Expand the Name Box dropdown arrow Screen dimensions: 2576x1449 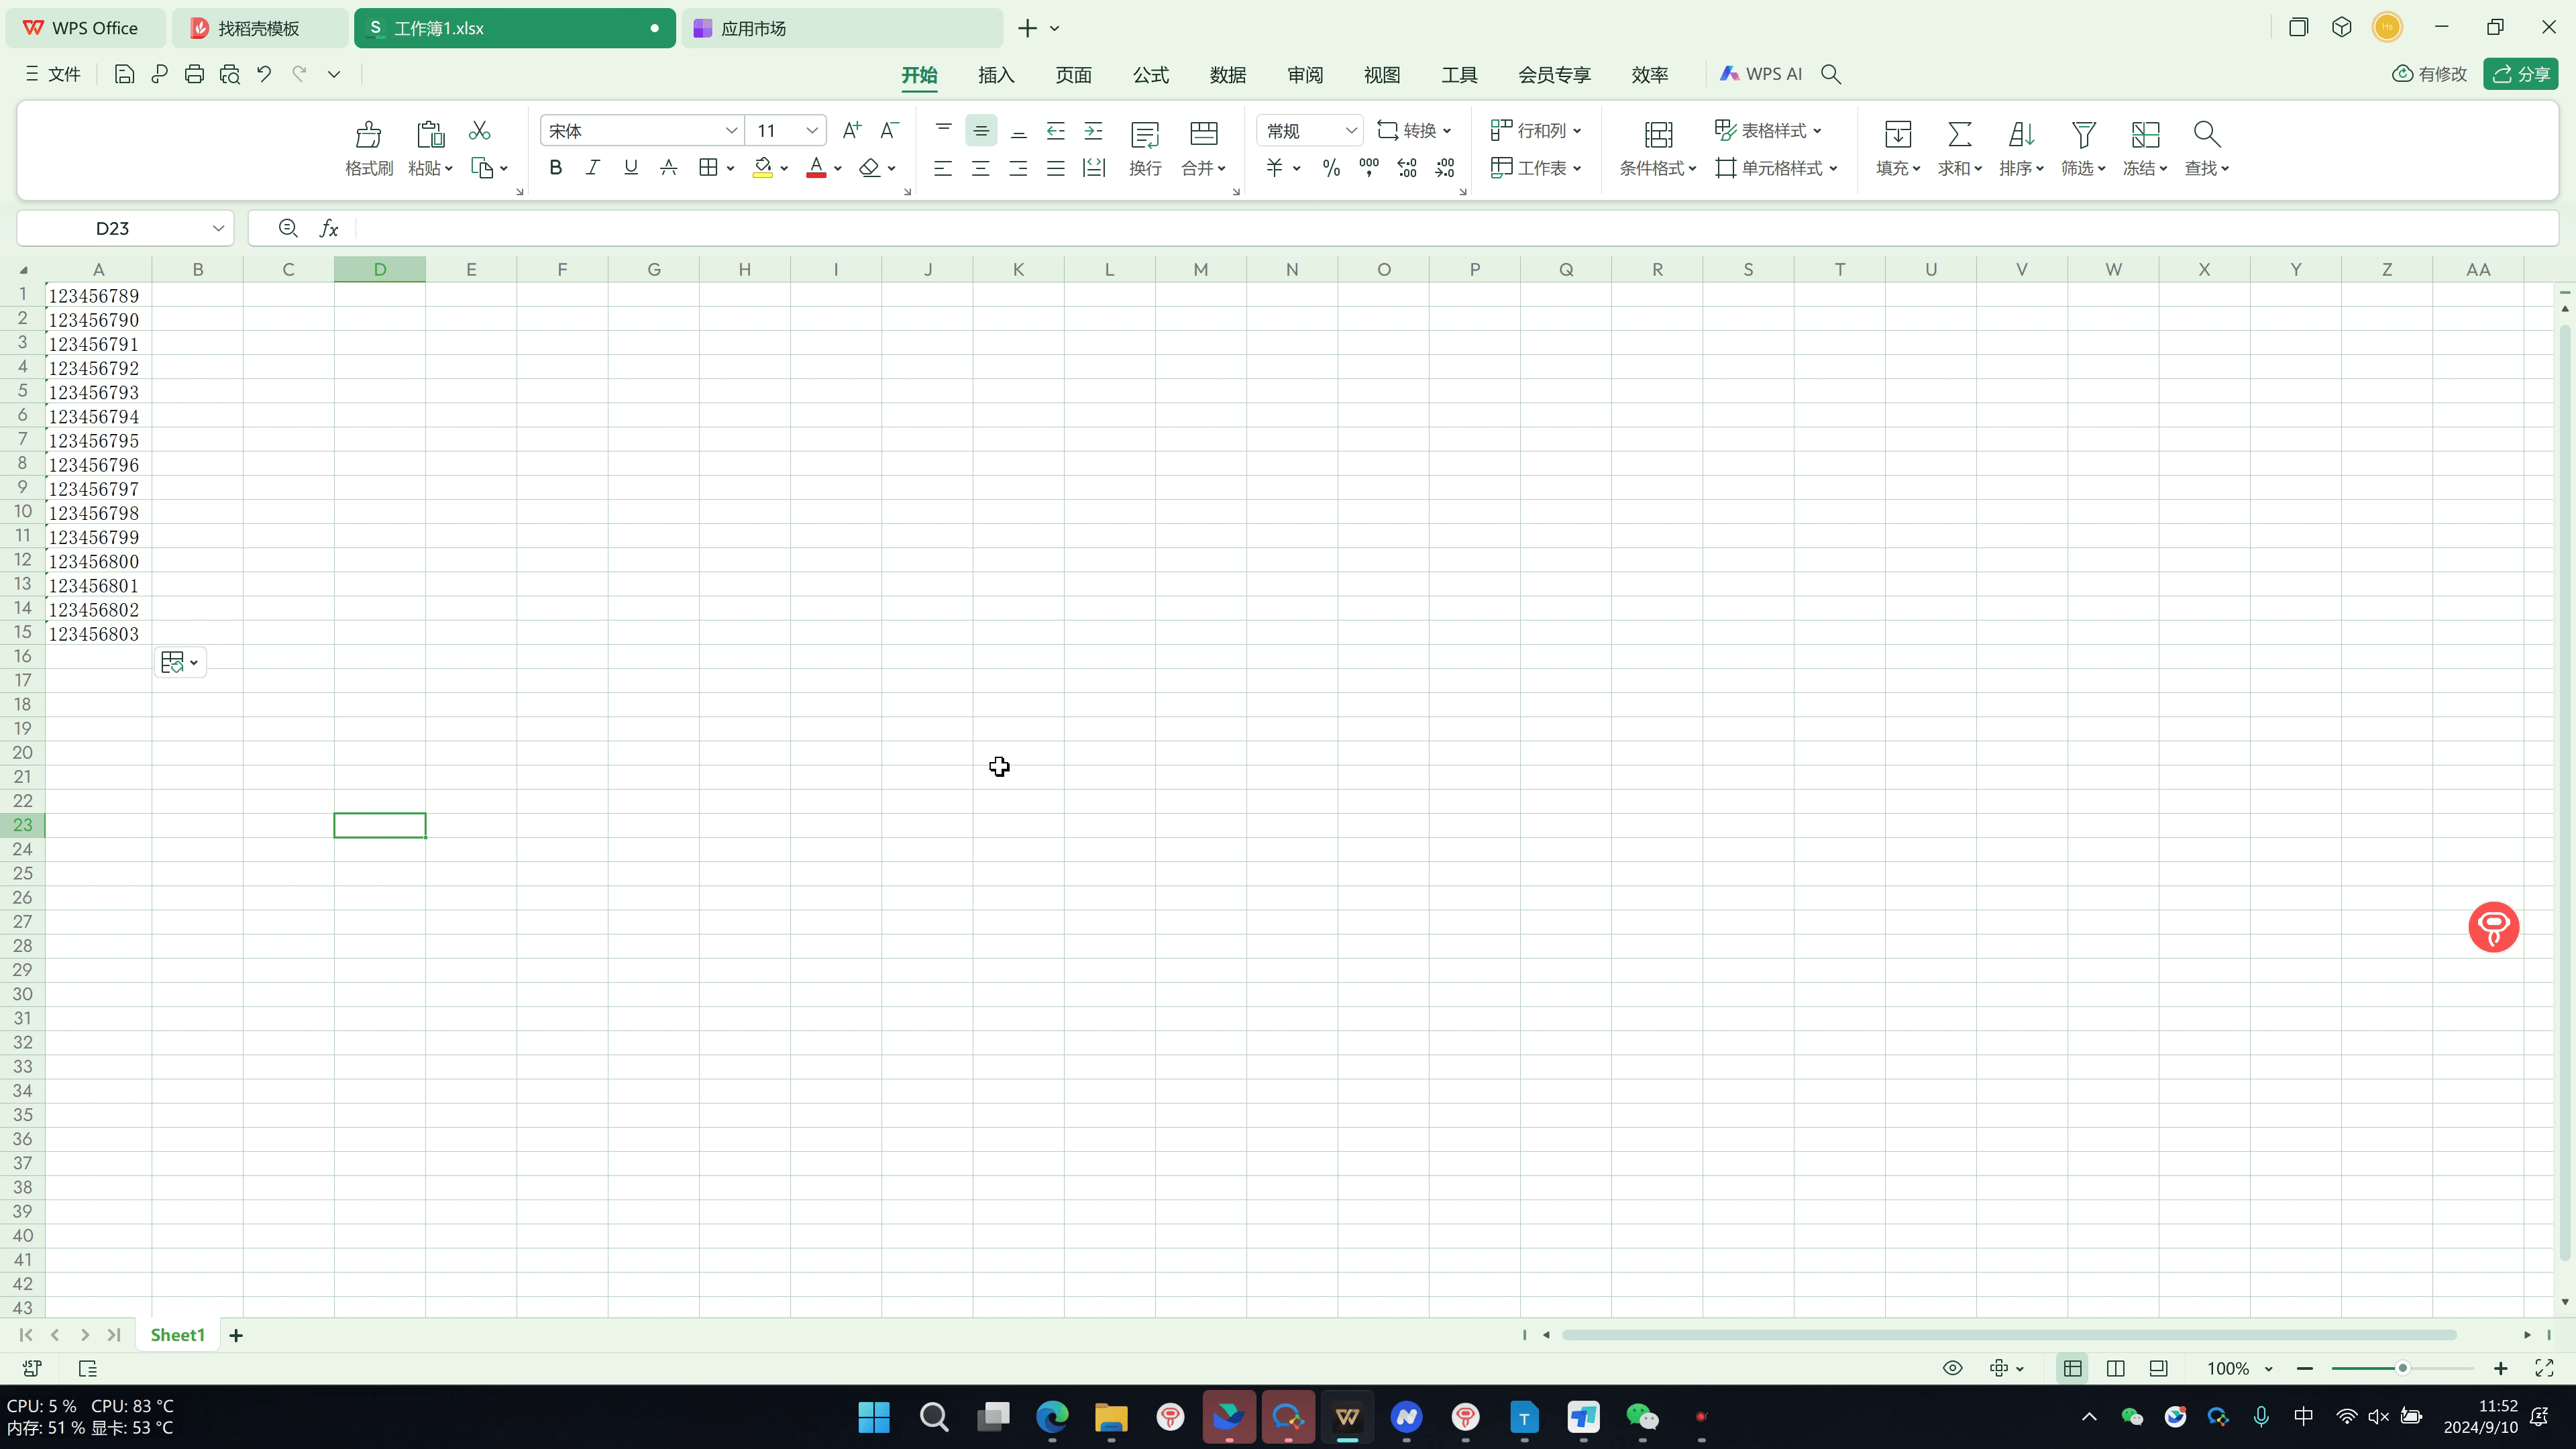click(x=218, y=228)
